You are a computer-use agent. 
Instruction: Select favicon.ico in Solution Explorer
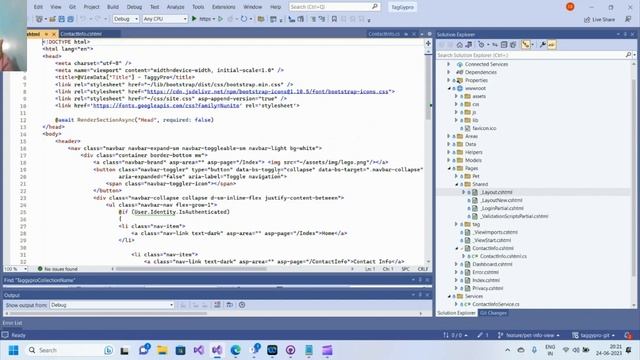(x=484, y=128)
